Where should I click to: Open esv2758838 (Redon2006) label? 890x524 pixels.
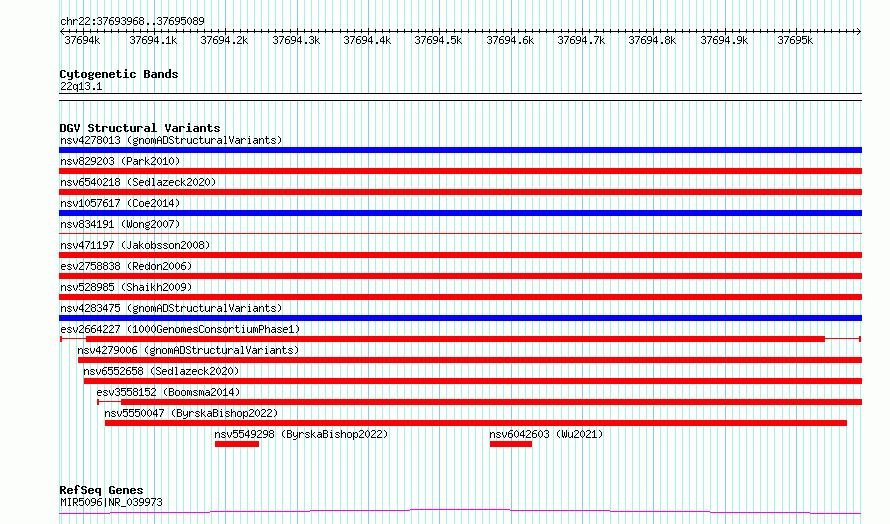[x=126, y=266]
